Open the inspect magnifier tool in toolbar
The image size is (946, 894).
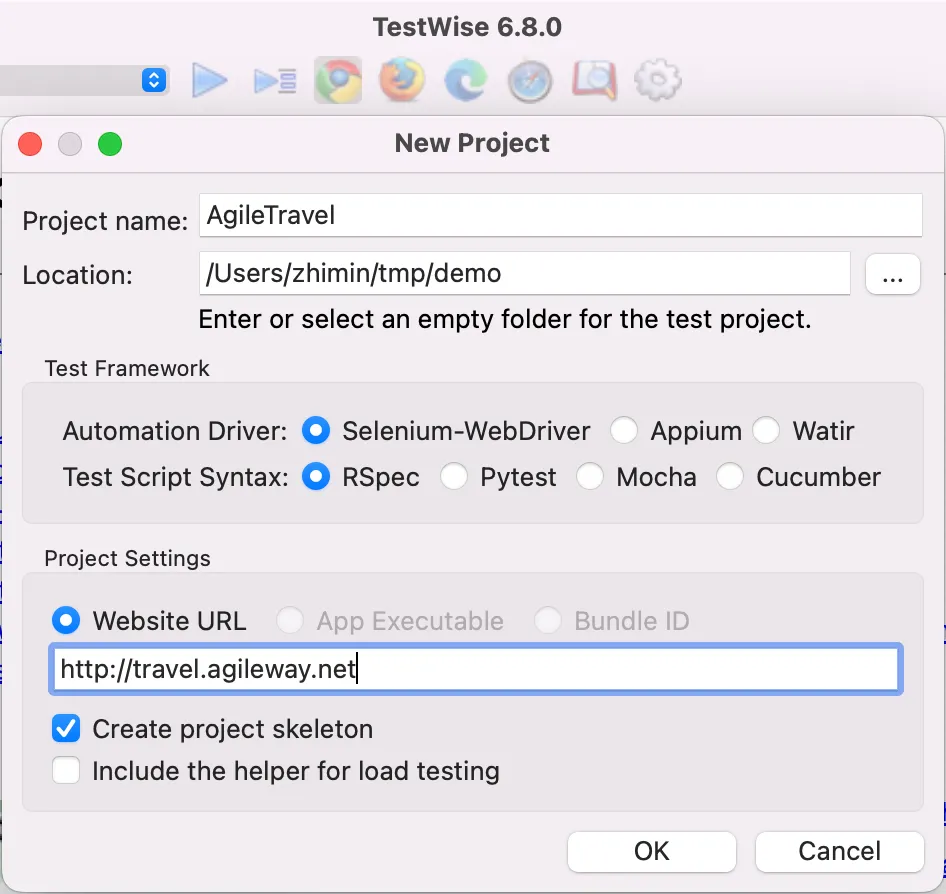(595, 80)
